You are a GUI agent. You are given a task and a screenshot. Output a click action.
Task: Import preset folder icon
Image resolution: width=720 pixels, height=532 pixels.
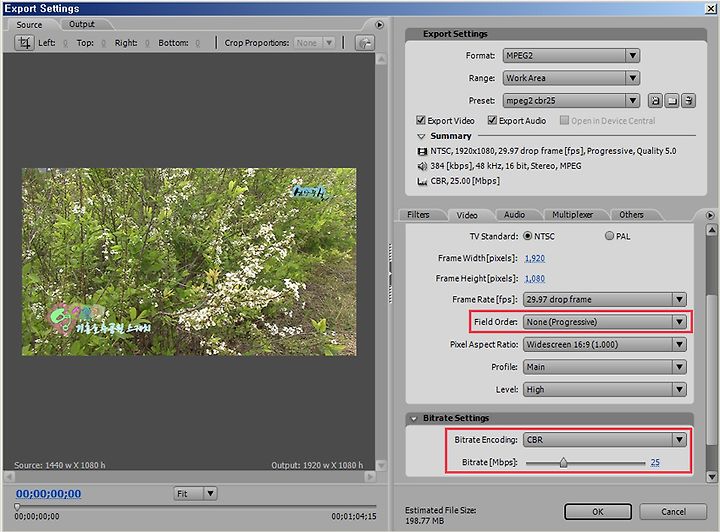[672, 101]
